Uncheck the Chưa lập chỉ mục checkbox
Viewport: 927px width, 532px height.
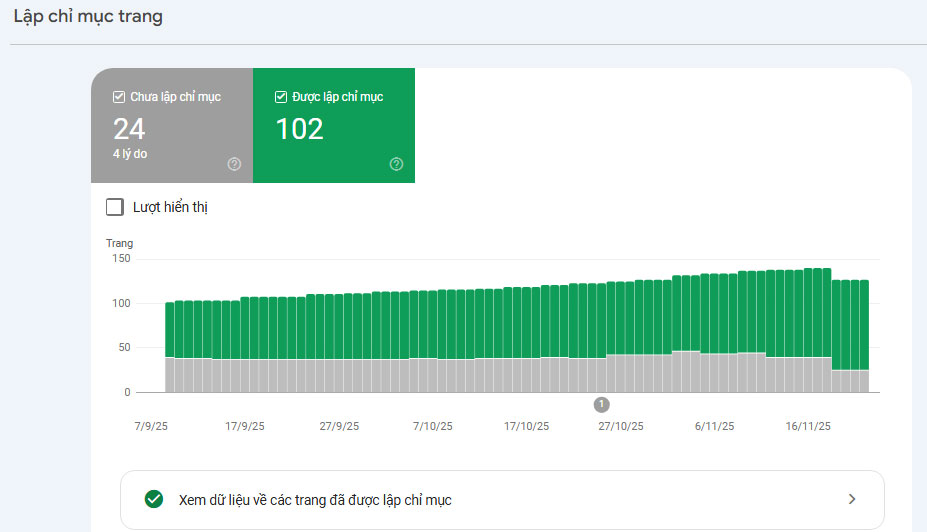coord(119,97)
